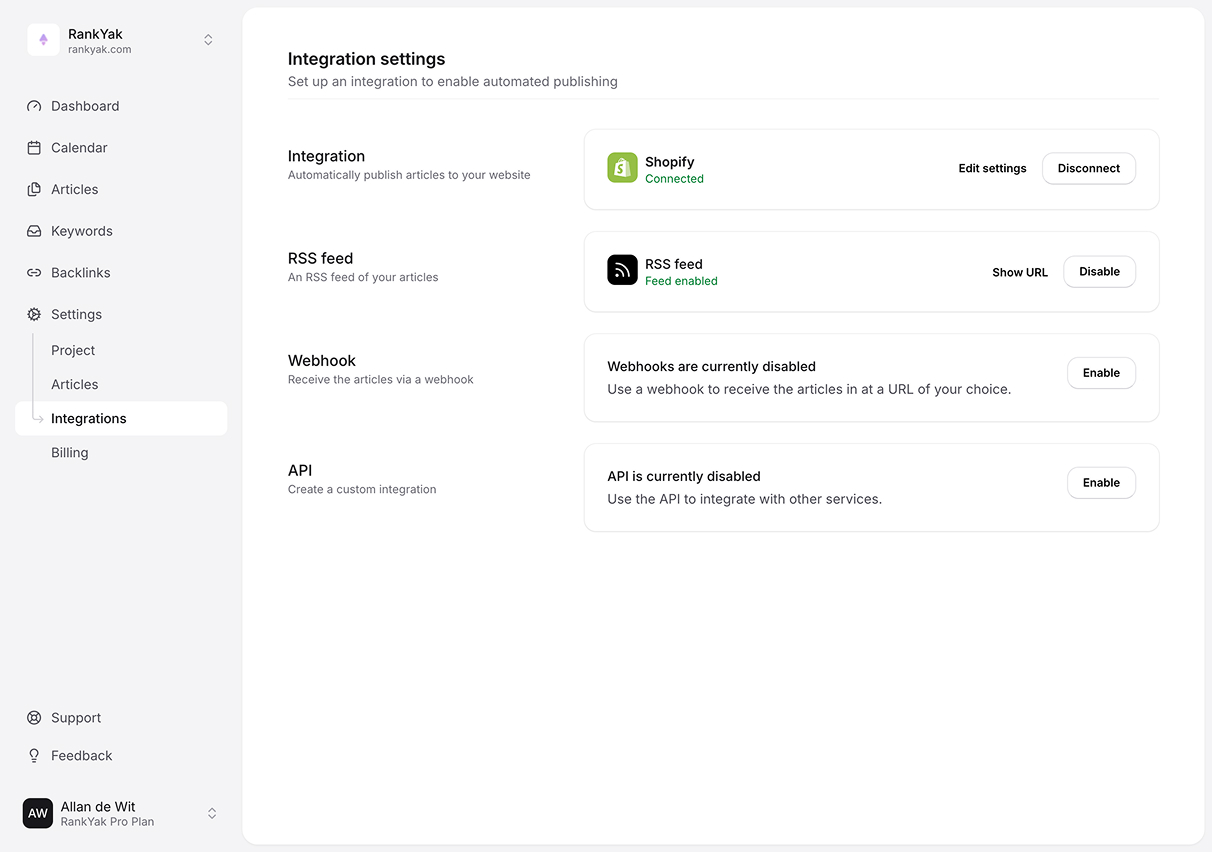Viewport: 1212px width, 852px height.
Task: Click the RankYak logo icon
Action: point(43,40)
